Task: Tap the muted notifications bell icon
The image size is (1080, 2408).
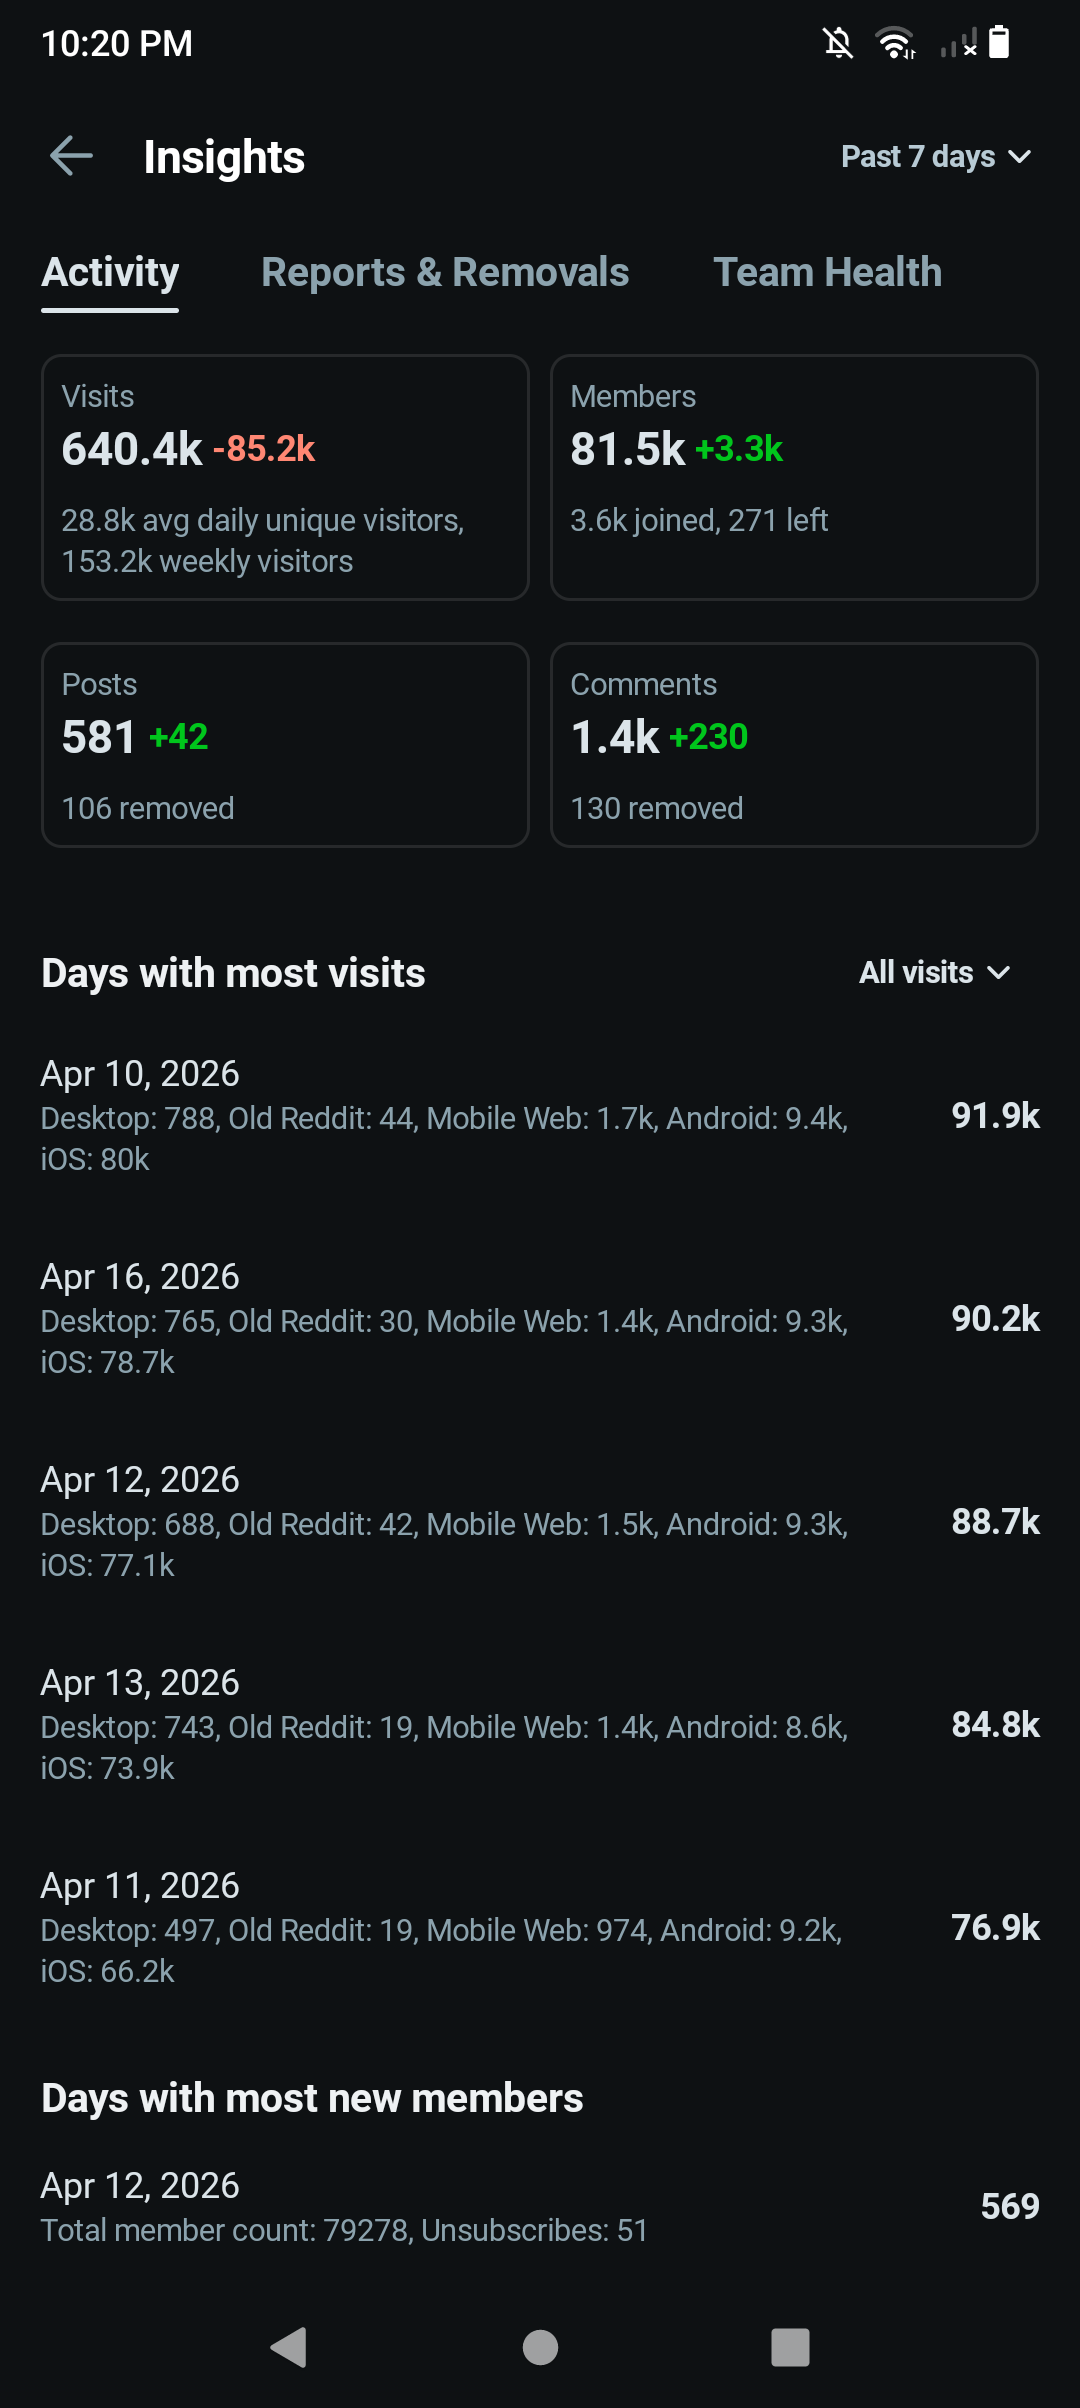Action: (x=838, y=43)
